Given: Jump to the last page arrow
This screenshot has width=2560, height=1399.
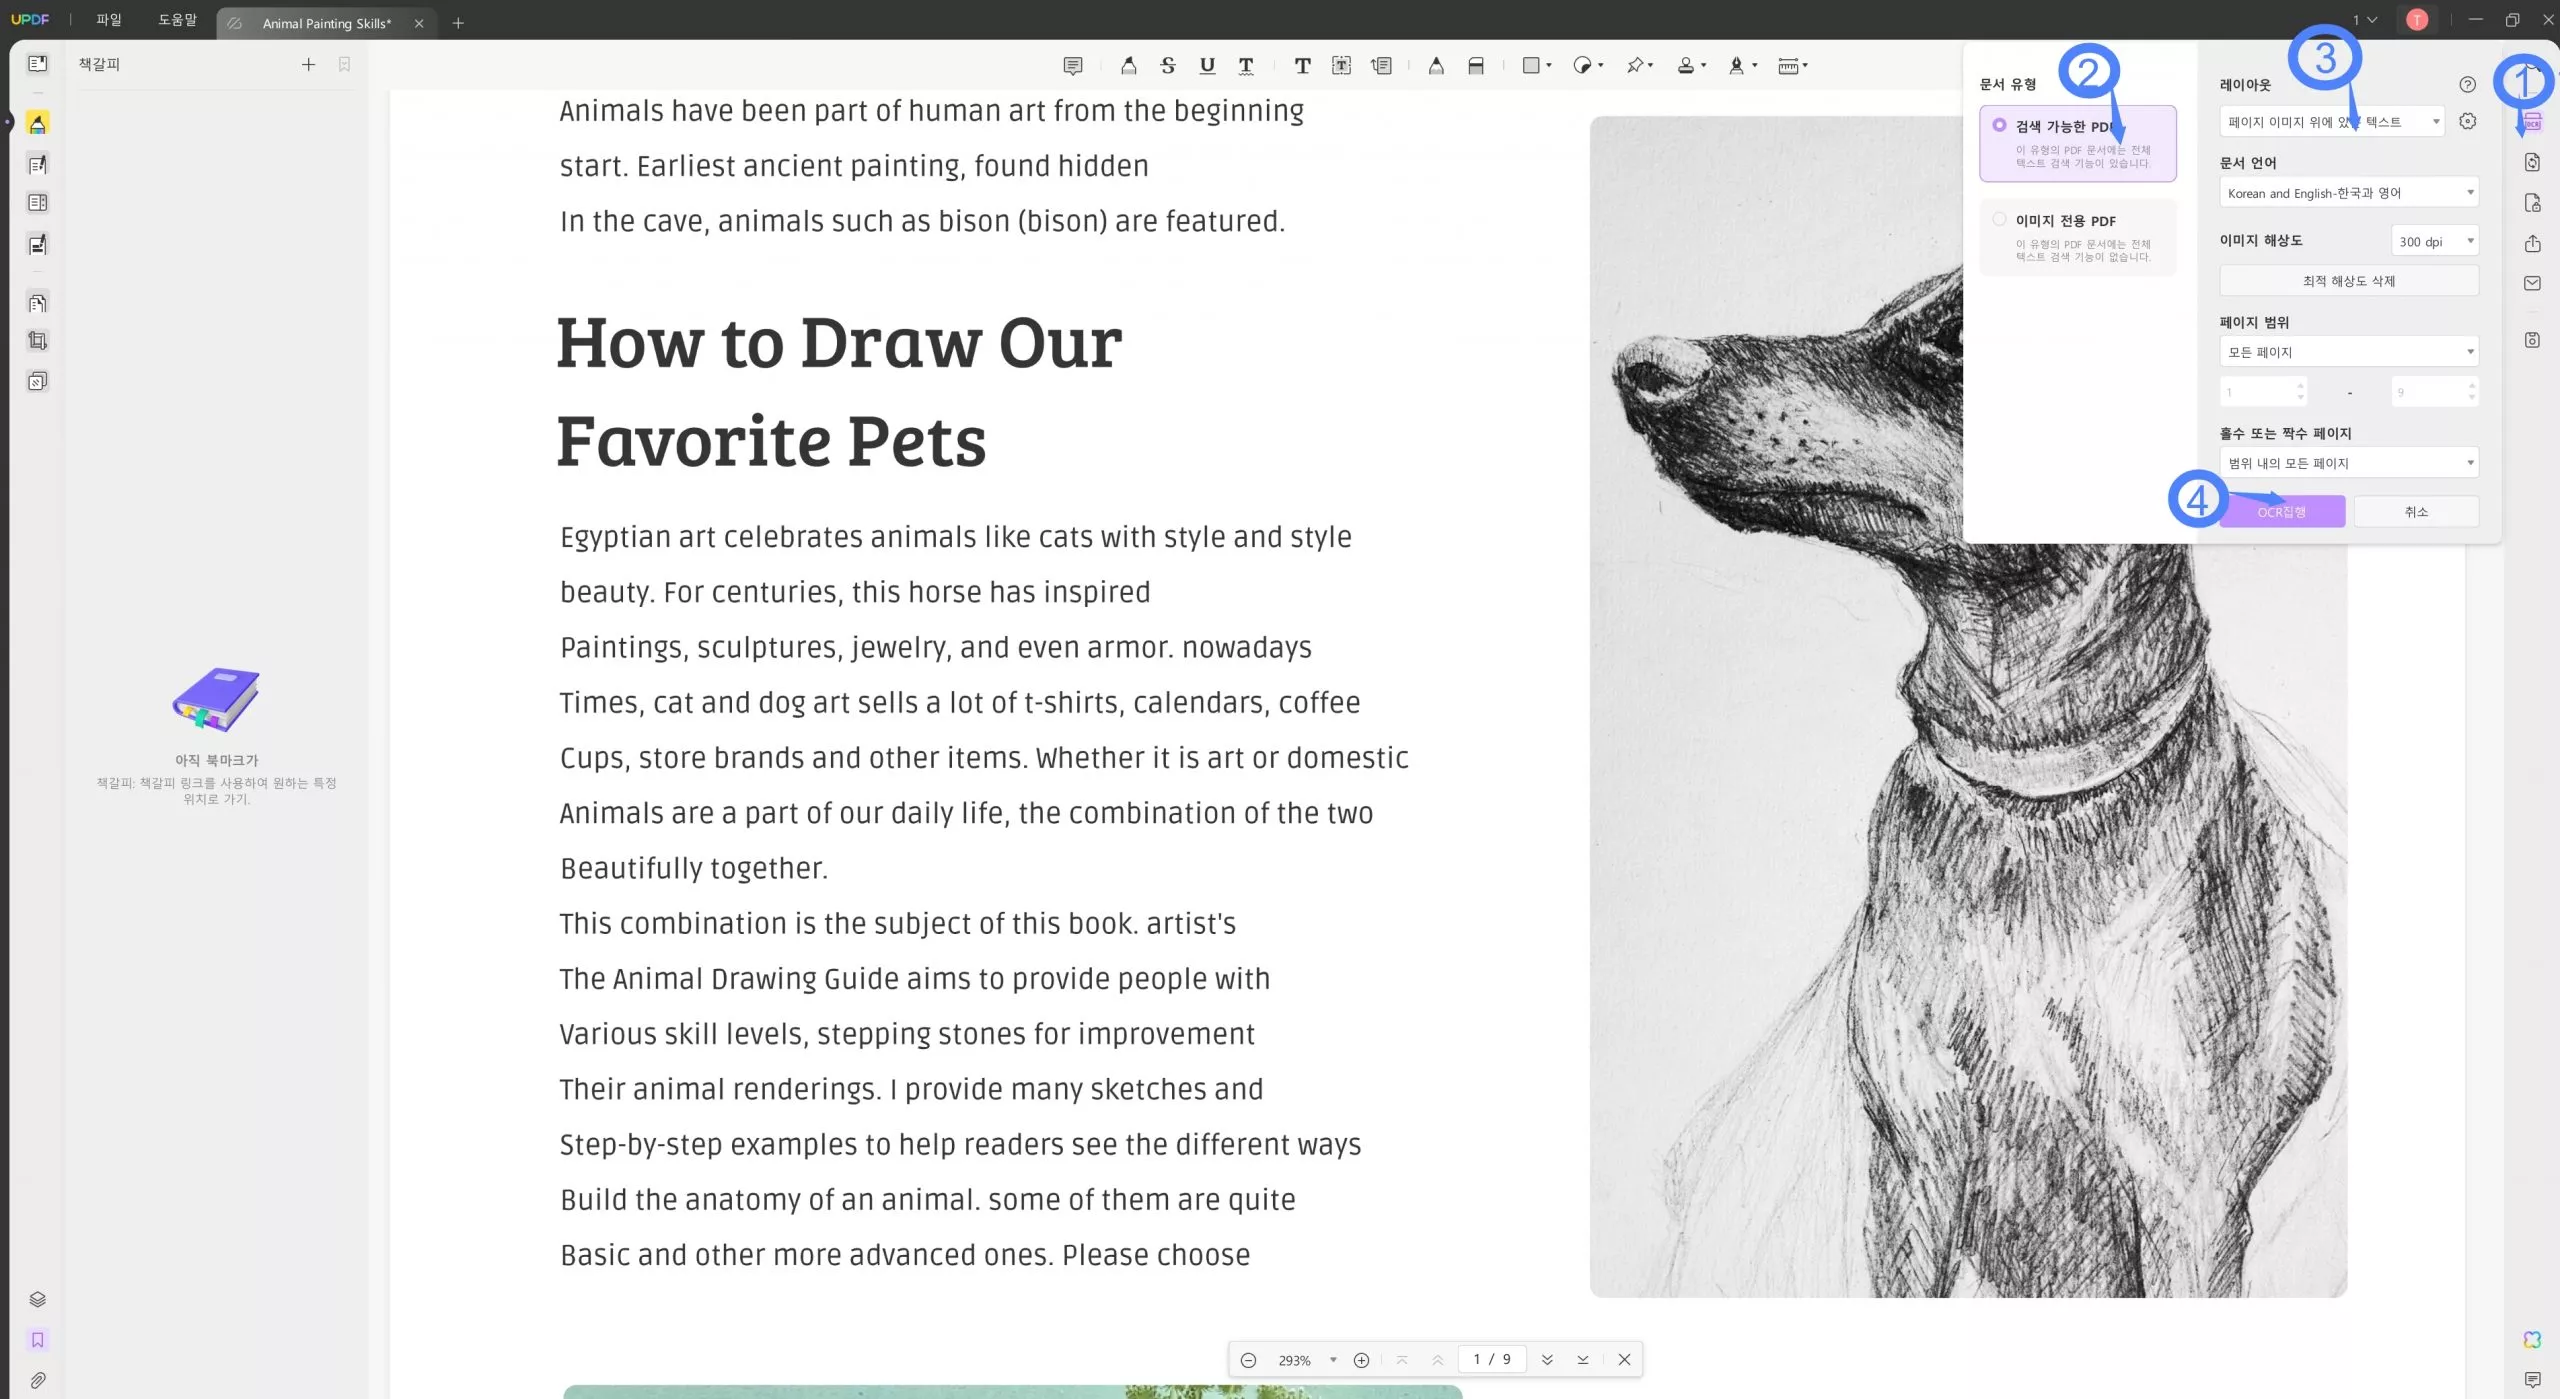Looking at the screenshot, I should pyautogui.click(x=1583, y=1360).
